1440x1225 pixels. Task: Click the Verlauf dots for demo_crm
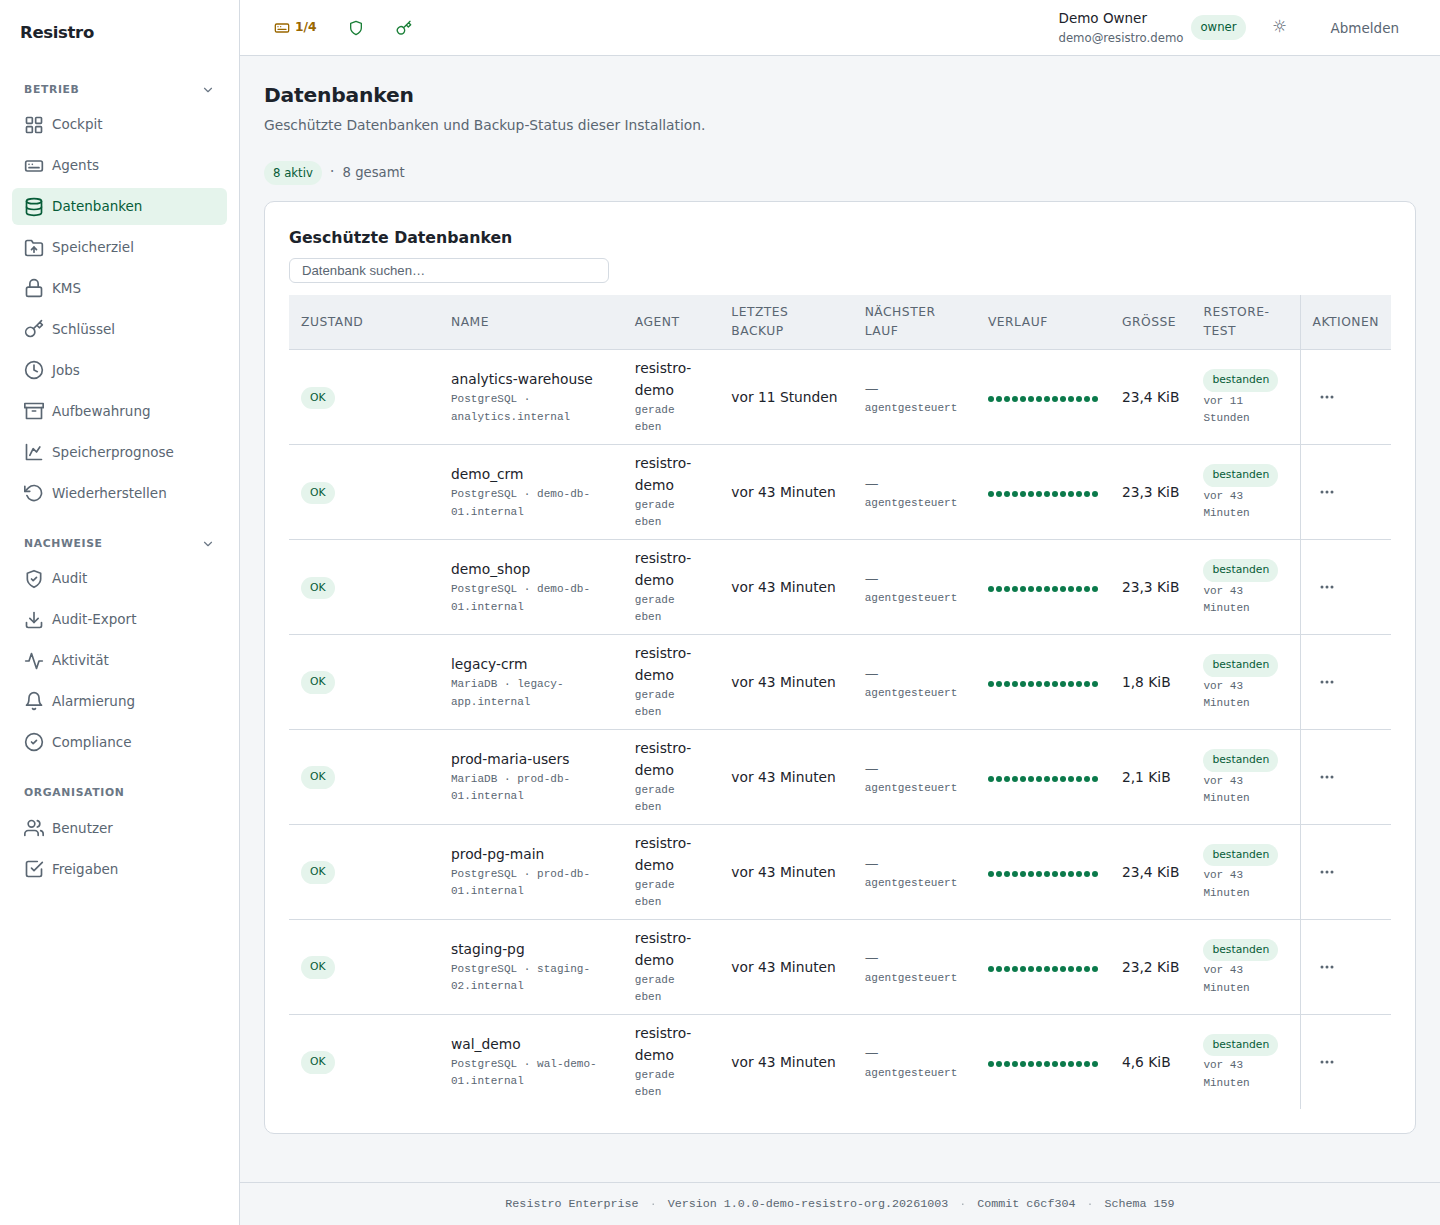click(1043, 494)
